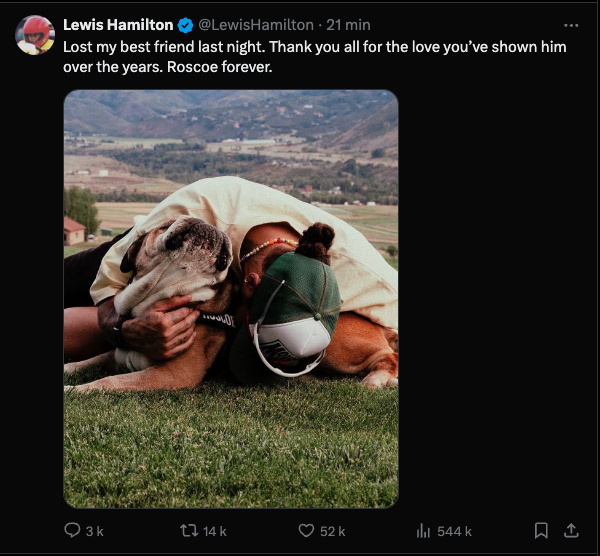Click the heart like icon
Screen dimensions: 600x556
tap(307, 531)
